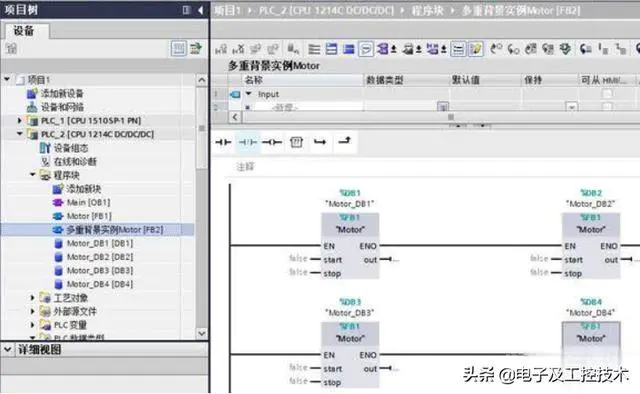Toggle the yellow favorites notepad icon

(476, 49)
